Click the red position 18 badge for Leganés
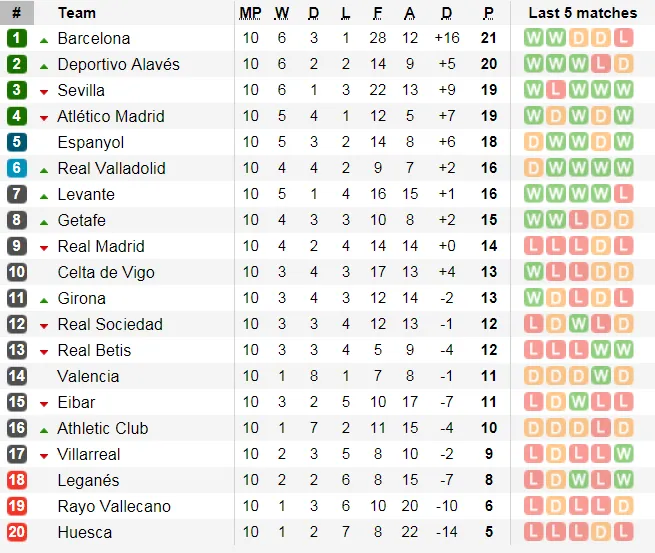 point(17,480)
